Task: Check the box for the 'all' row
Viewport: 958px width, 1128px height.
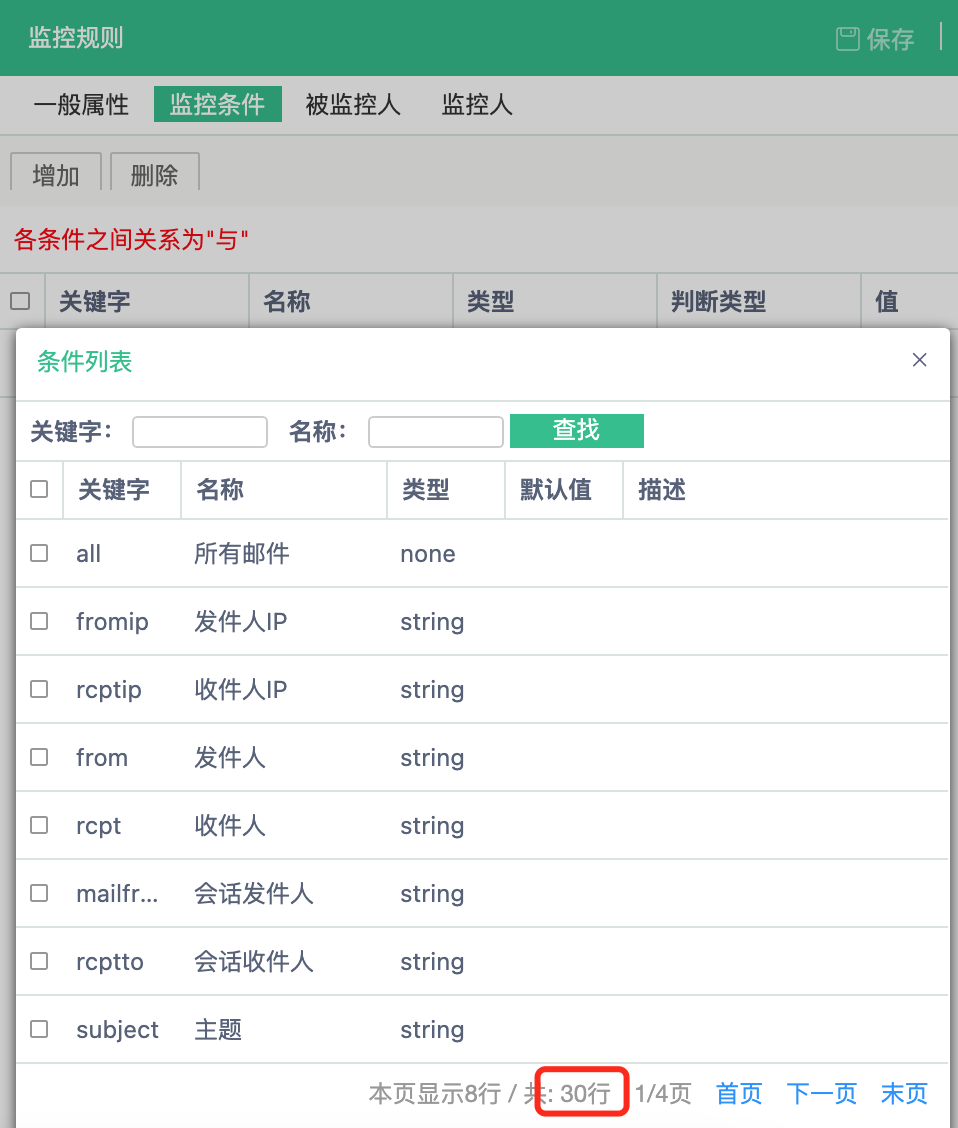Action: (39, 553)
